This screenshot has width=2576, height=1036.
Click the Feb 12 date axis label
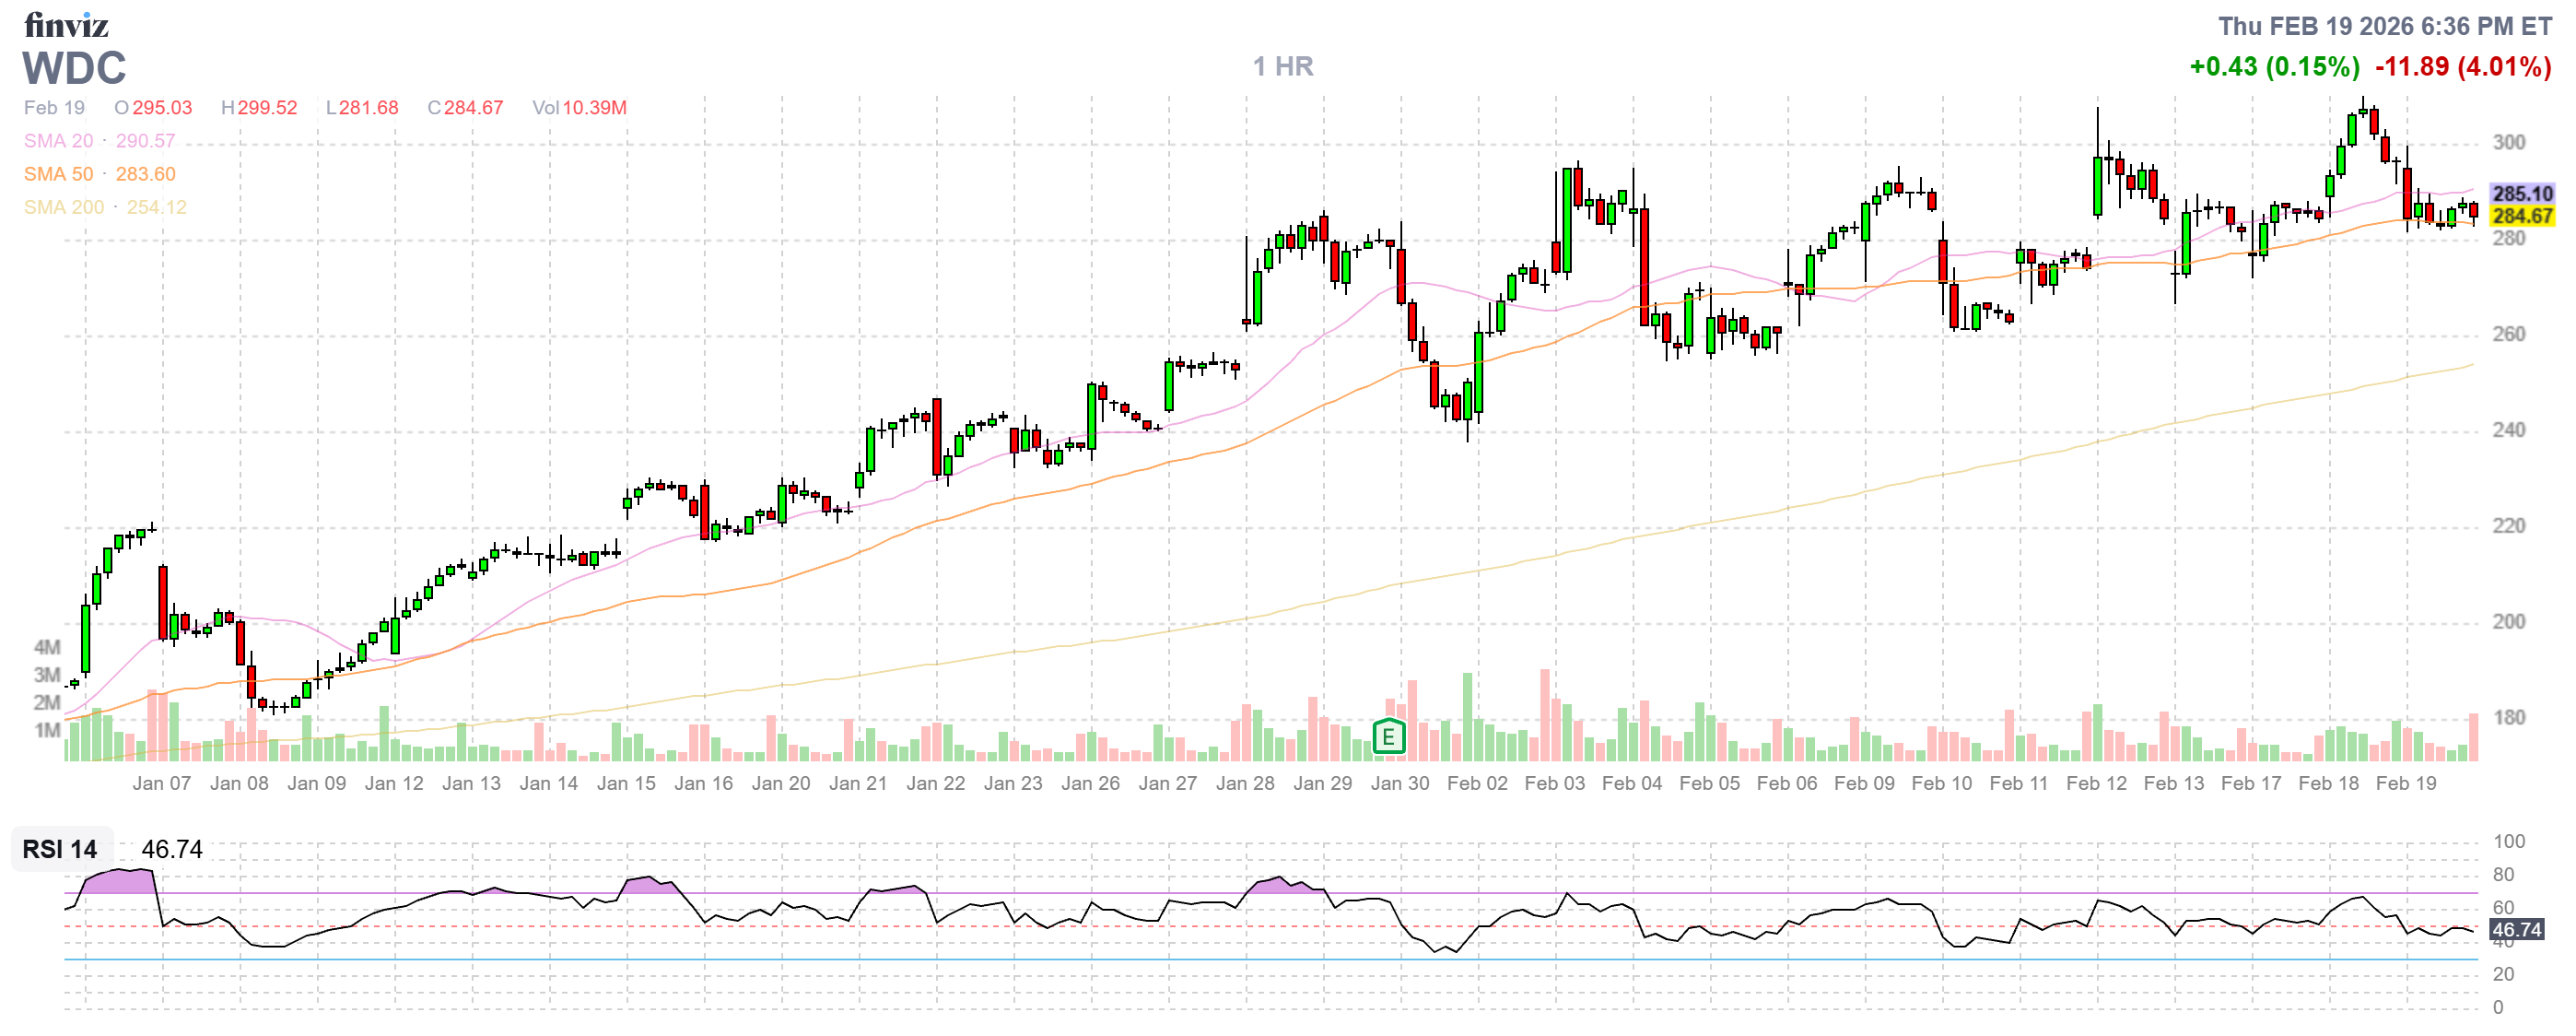click(2096, 783)
